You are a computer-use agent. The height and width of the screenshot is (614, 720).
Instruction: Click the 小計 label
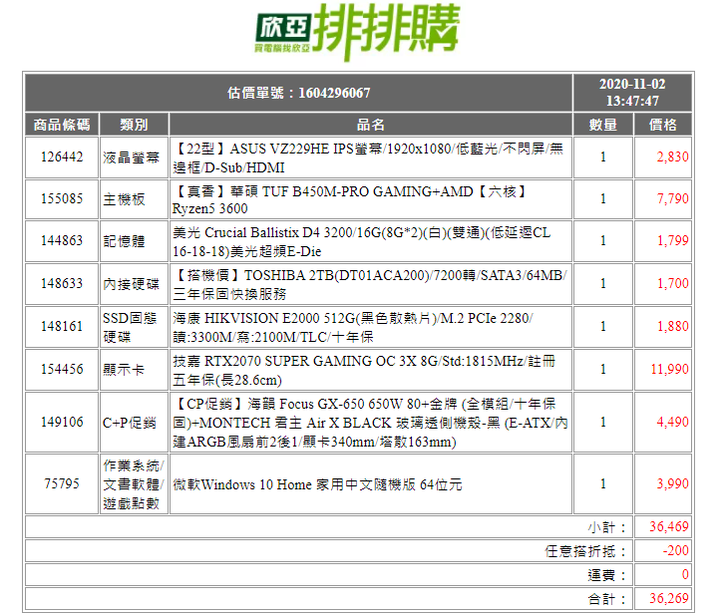coord(607,527)
